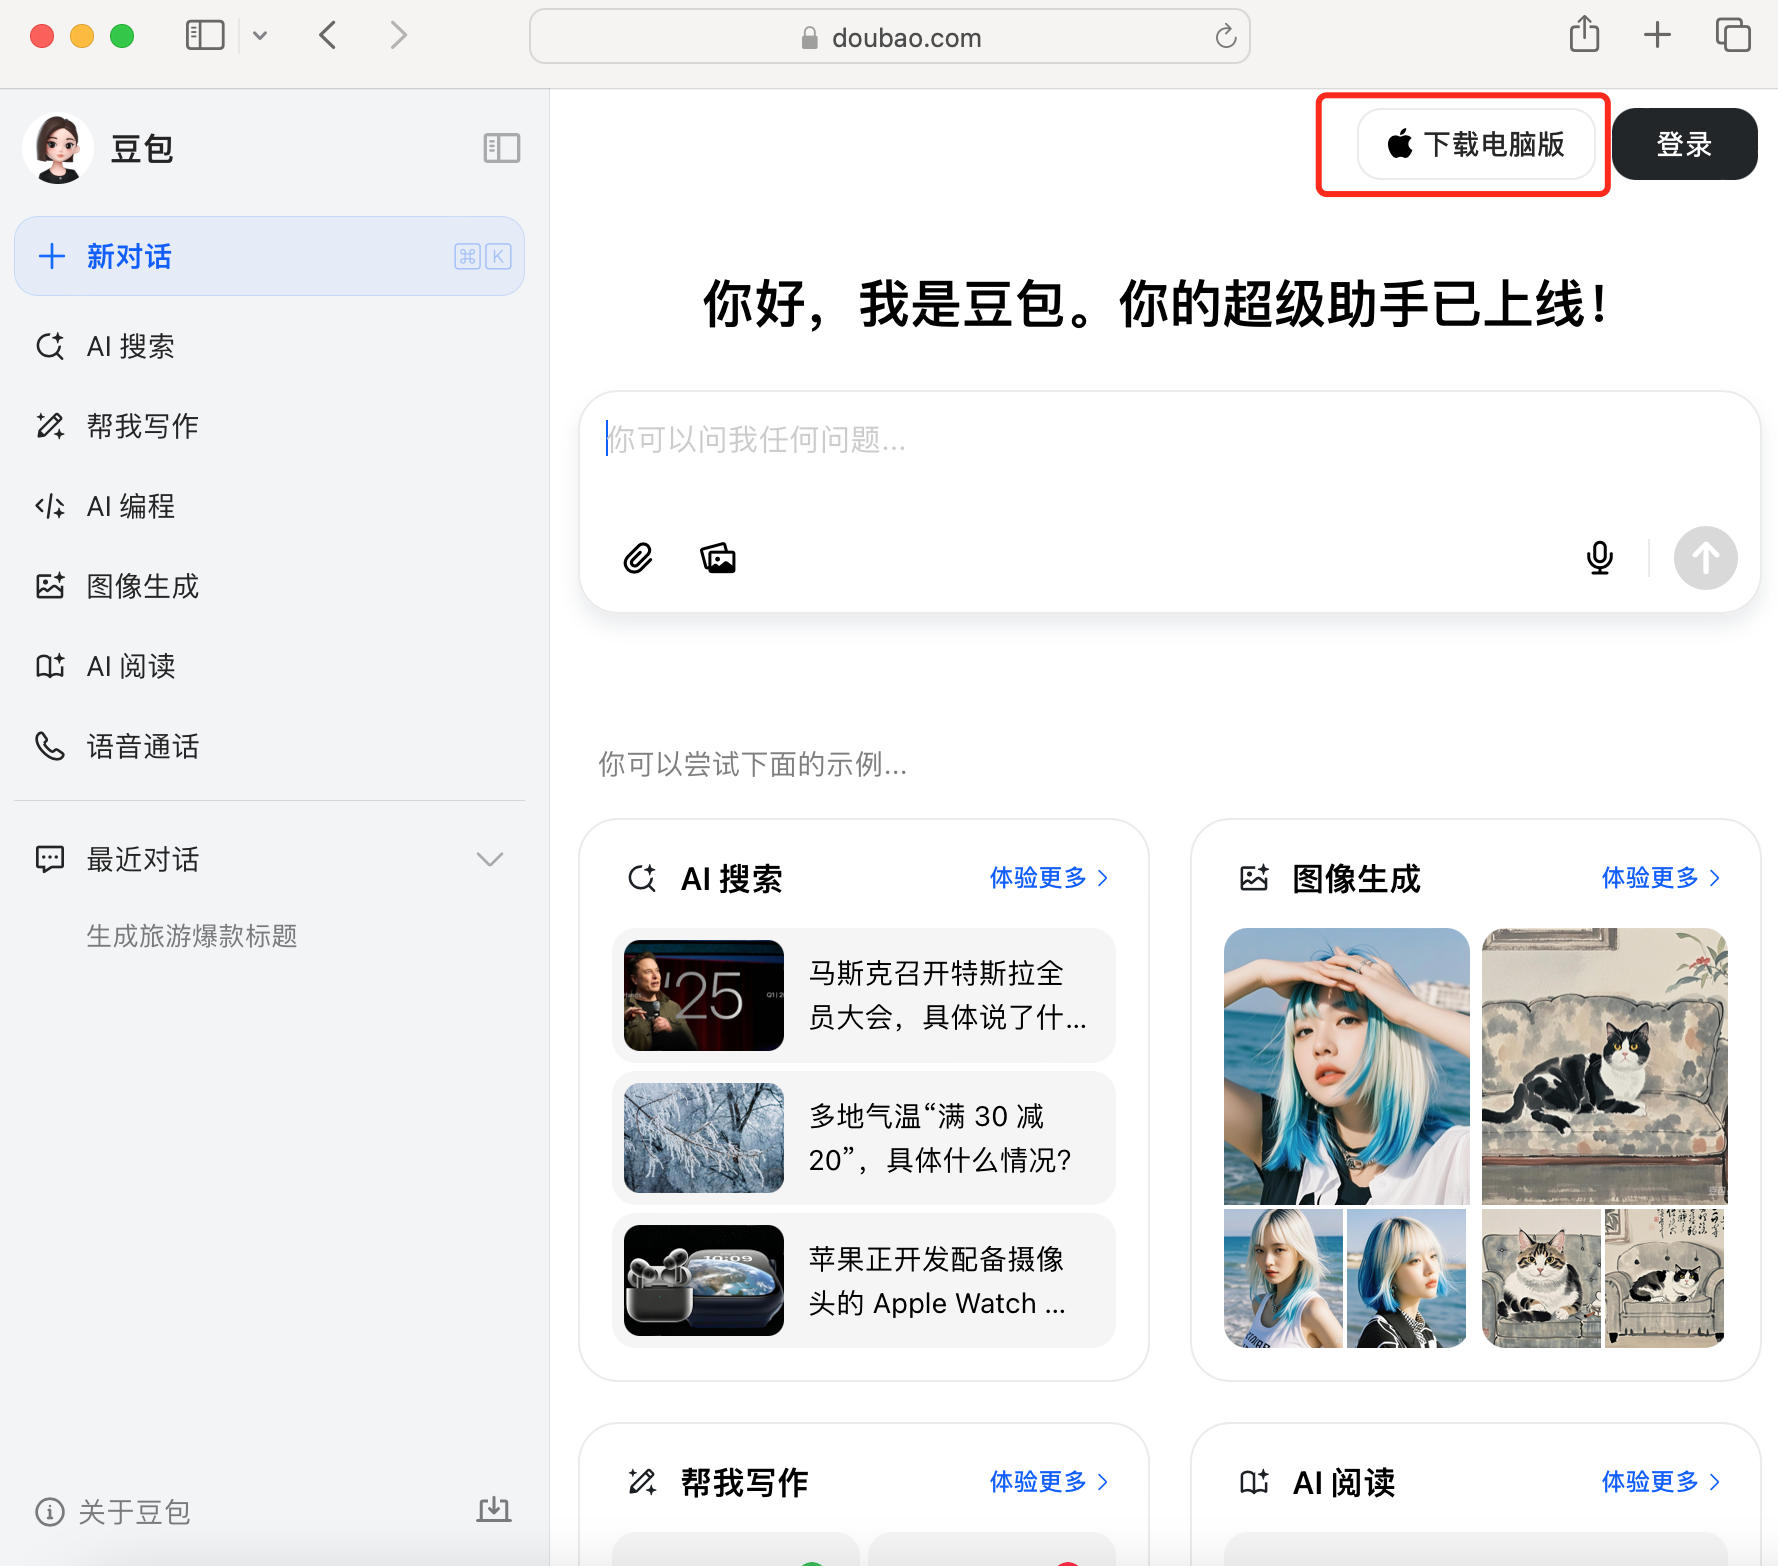Open a new tab with plus icon

pos(1657,35)
